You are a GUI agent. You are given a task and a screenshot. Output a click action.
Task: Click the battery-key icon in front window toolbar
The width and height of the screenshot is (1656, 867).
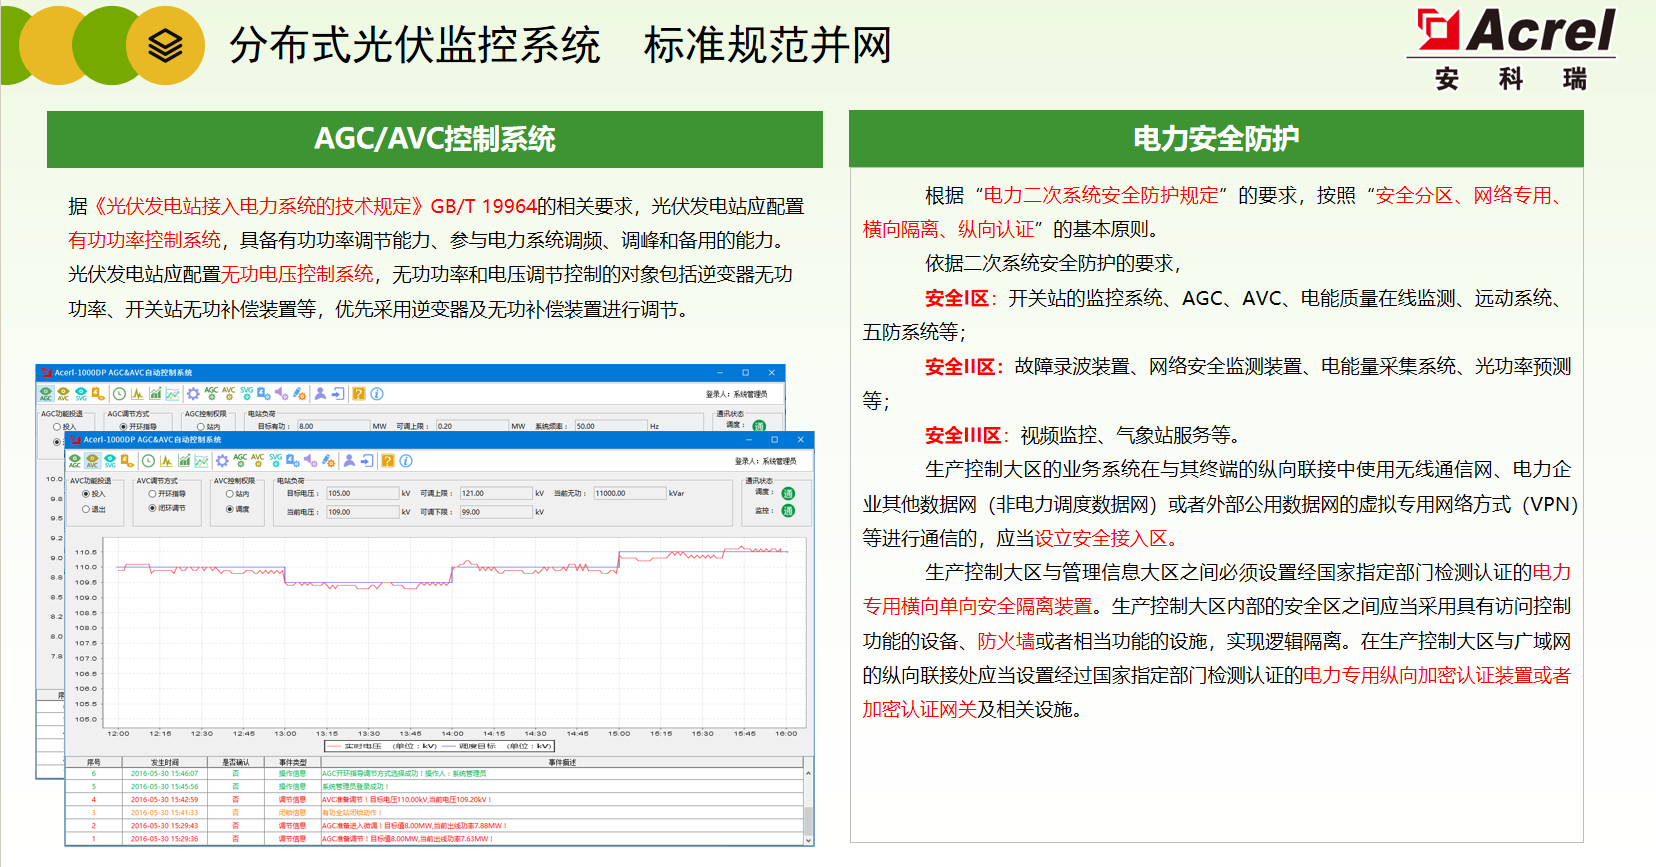pos(127,461)
